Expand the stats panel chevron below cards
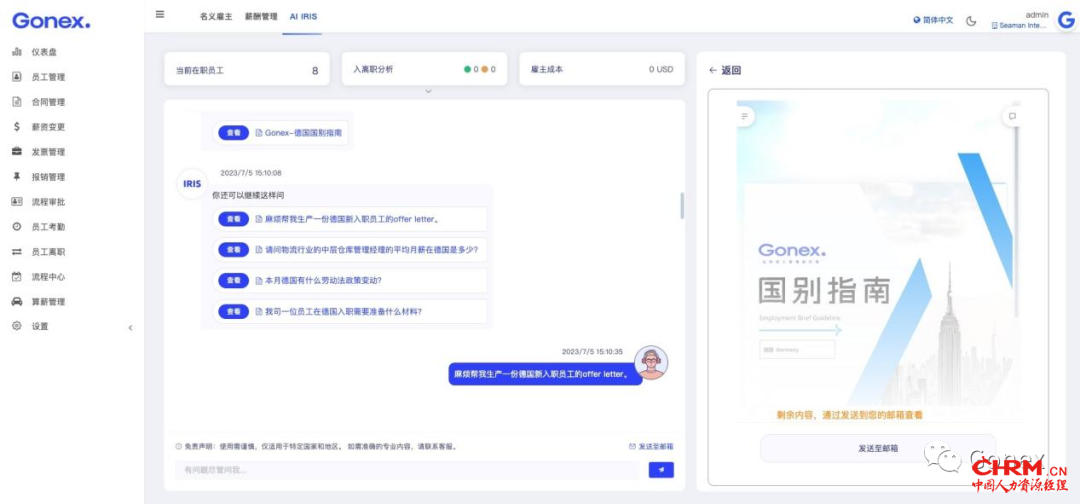The image size is (1080, 504). coord(428,92)
